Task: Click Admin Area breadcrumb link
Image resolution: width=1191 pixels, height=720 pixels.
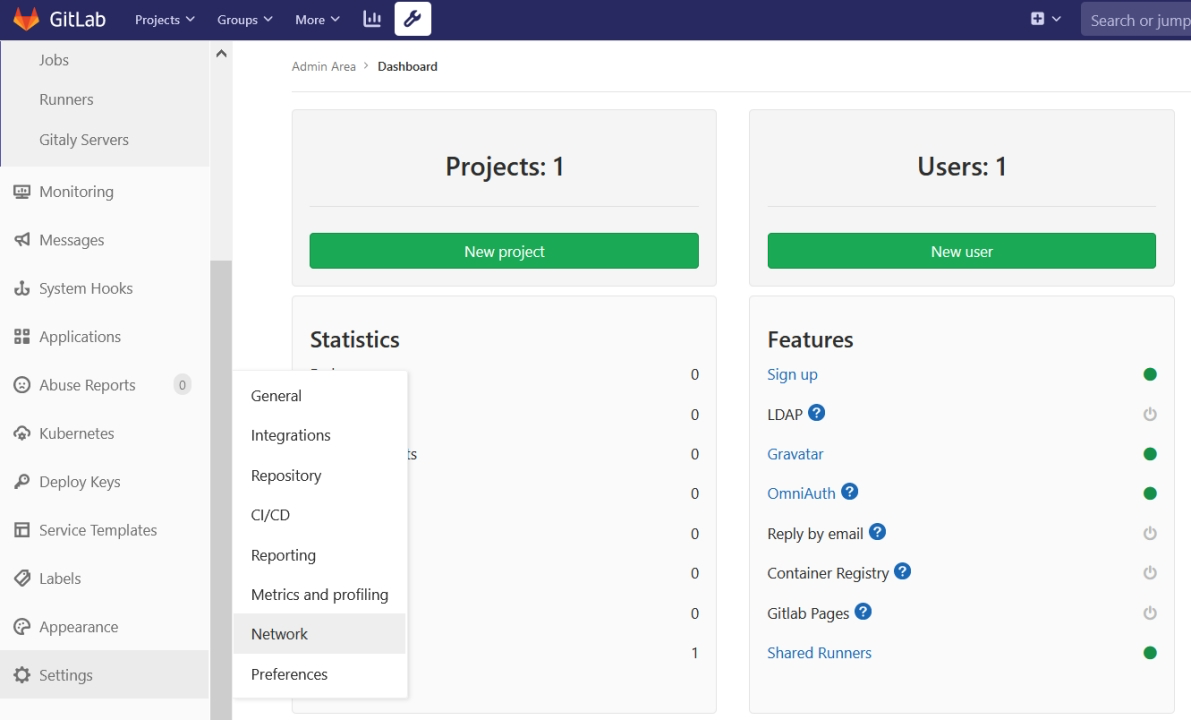Action: [324, 67]
